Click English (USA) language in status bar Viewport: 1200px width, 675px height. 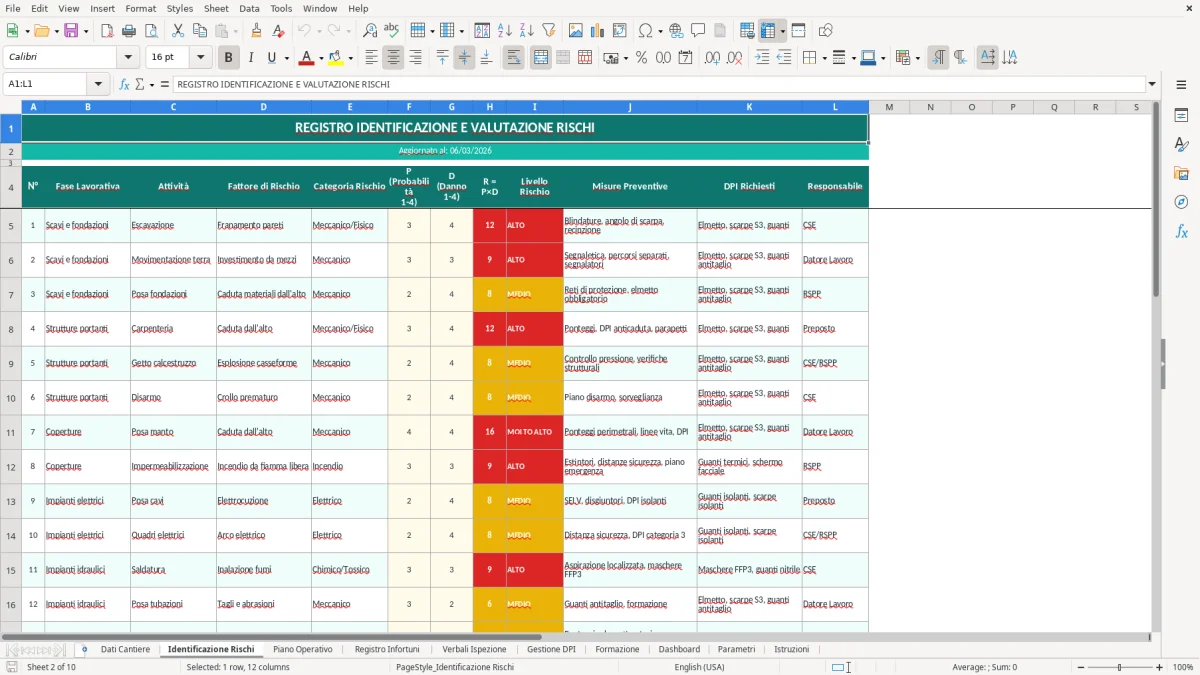pyautogui.click(x=700, y=667)
